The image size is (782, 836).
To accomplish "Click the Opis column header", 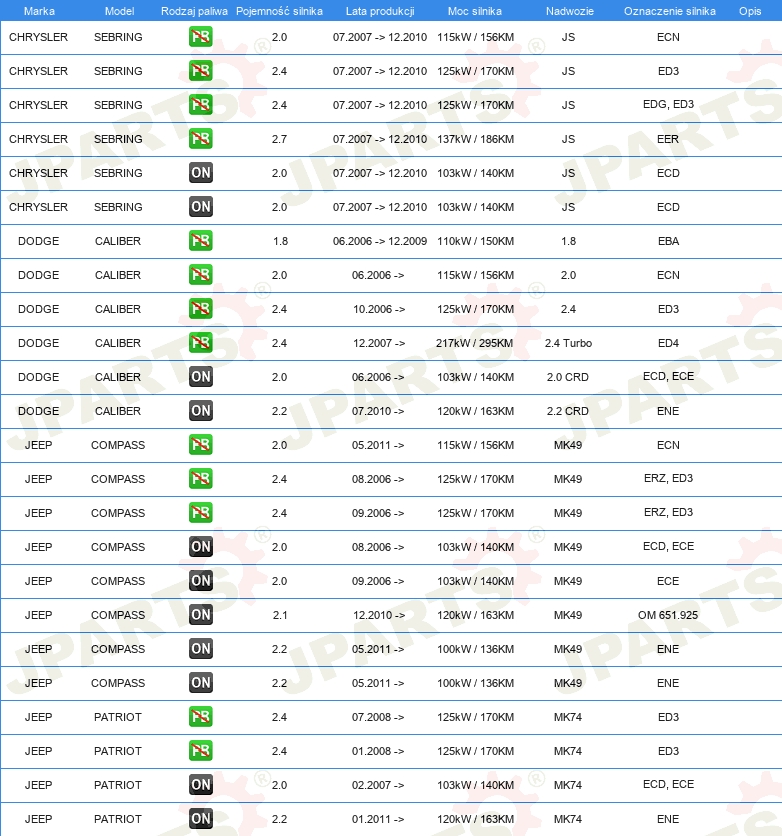I will (750, 11).
